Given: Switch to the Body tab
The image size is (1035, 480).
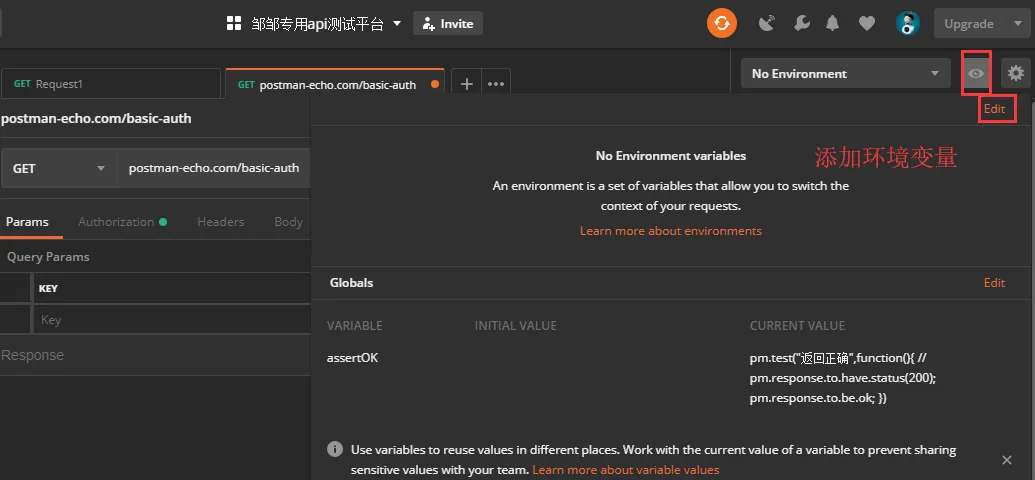Looking at the screenshot, I should [x=288, y=222].
